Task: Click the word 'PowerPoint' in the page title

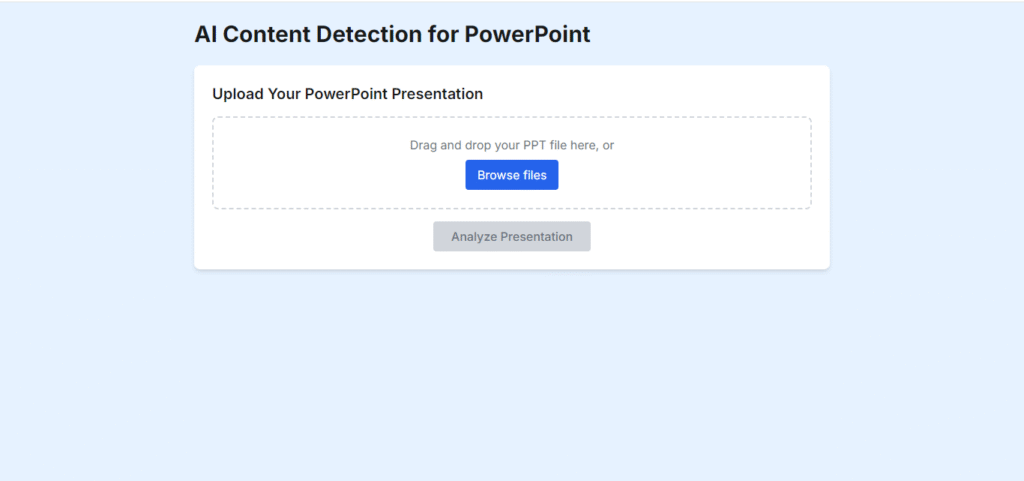Action: click(x=528, y=35)
